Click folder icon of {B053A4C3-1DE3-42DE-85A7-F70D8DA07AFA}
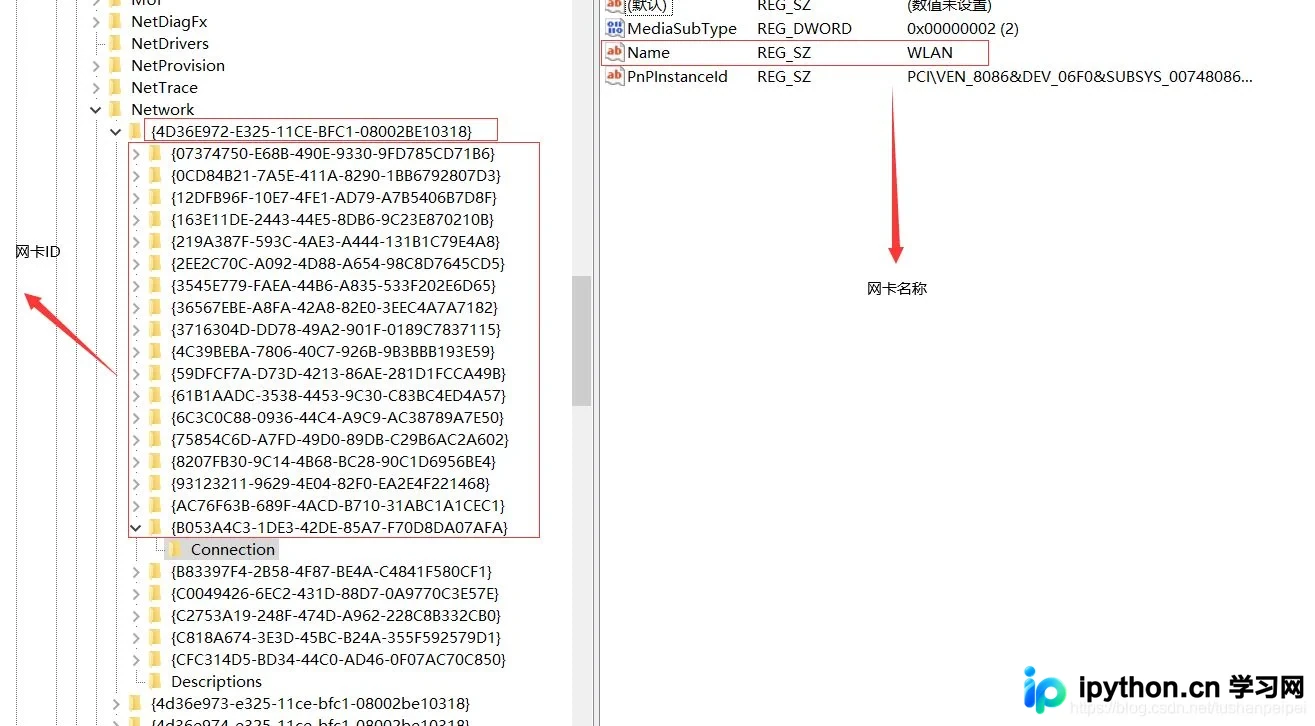1315x726 pixels. click(155, 527)
